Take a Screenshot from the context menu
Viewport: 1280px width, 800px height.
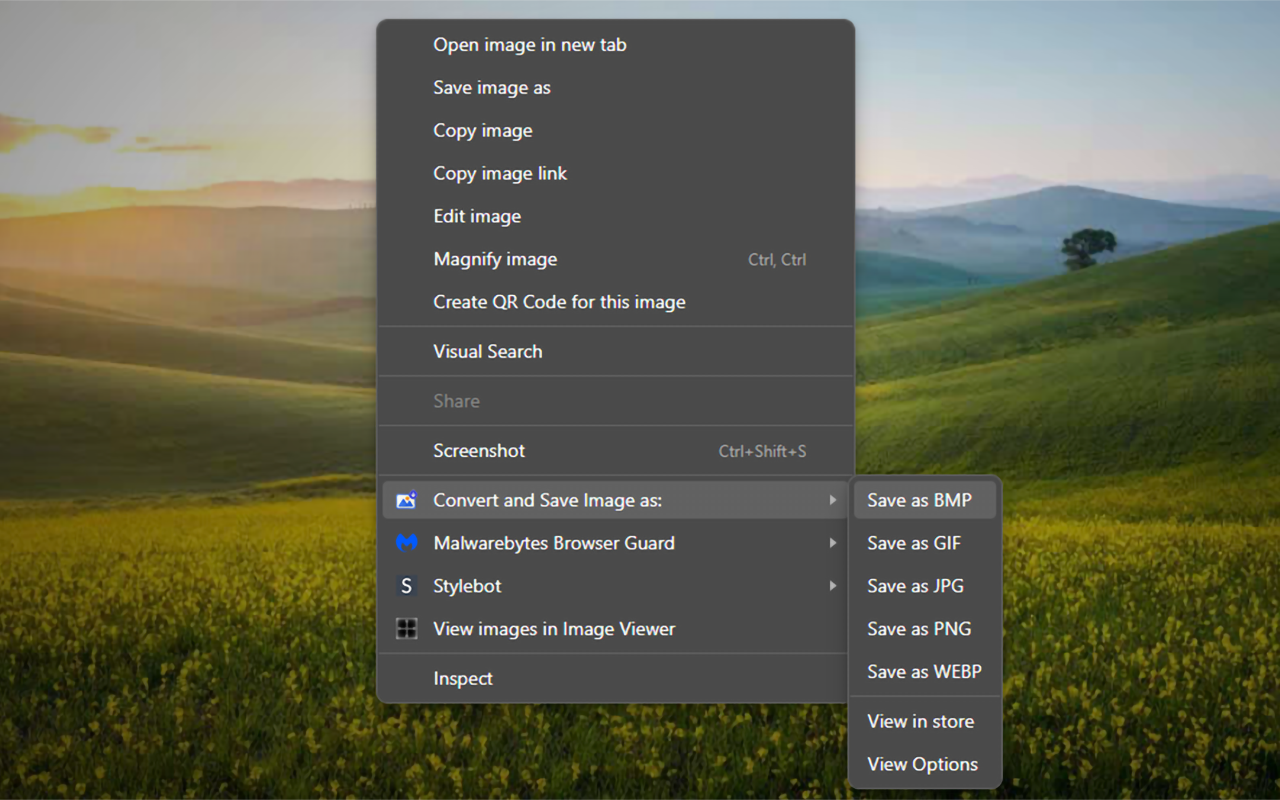[x=478, y=451]
